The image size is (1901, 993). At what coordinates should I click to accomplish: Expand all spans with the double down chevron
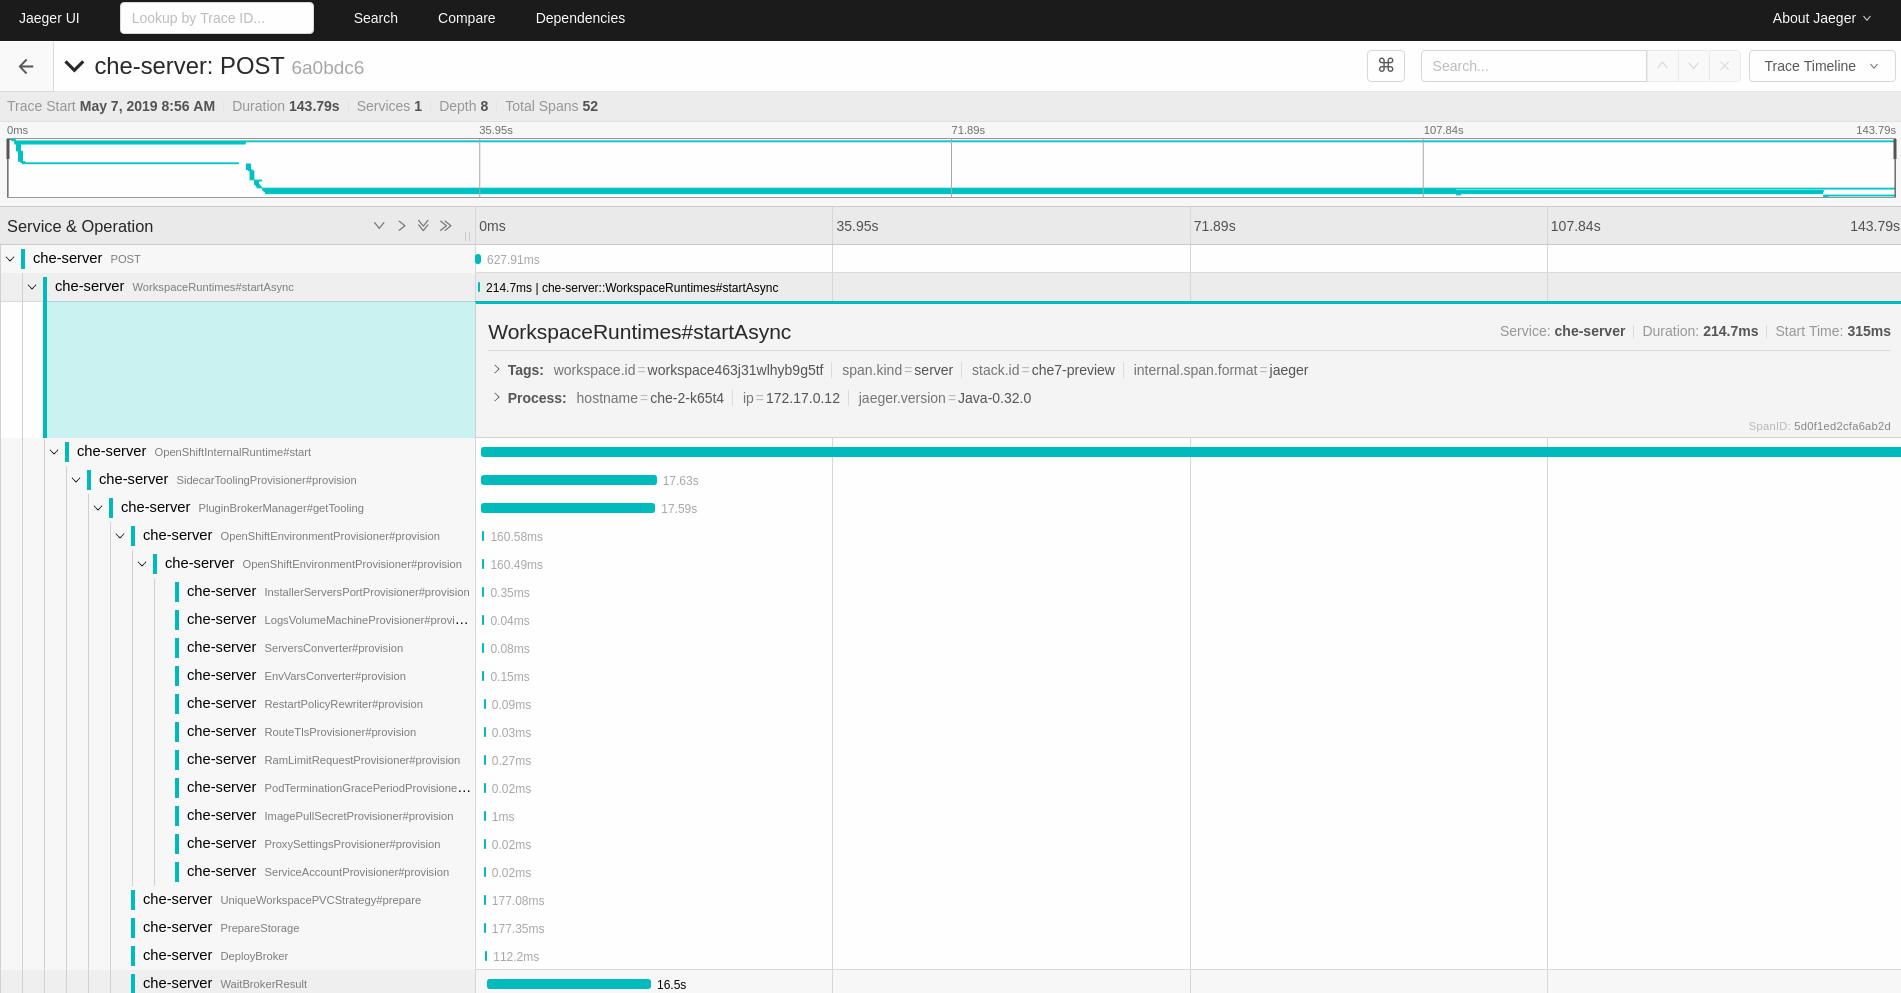coord(423,226)
